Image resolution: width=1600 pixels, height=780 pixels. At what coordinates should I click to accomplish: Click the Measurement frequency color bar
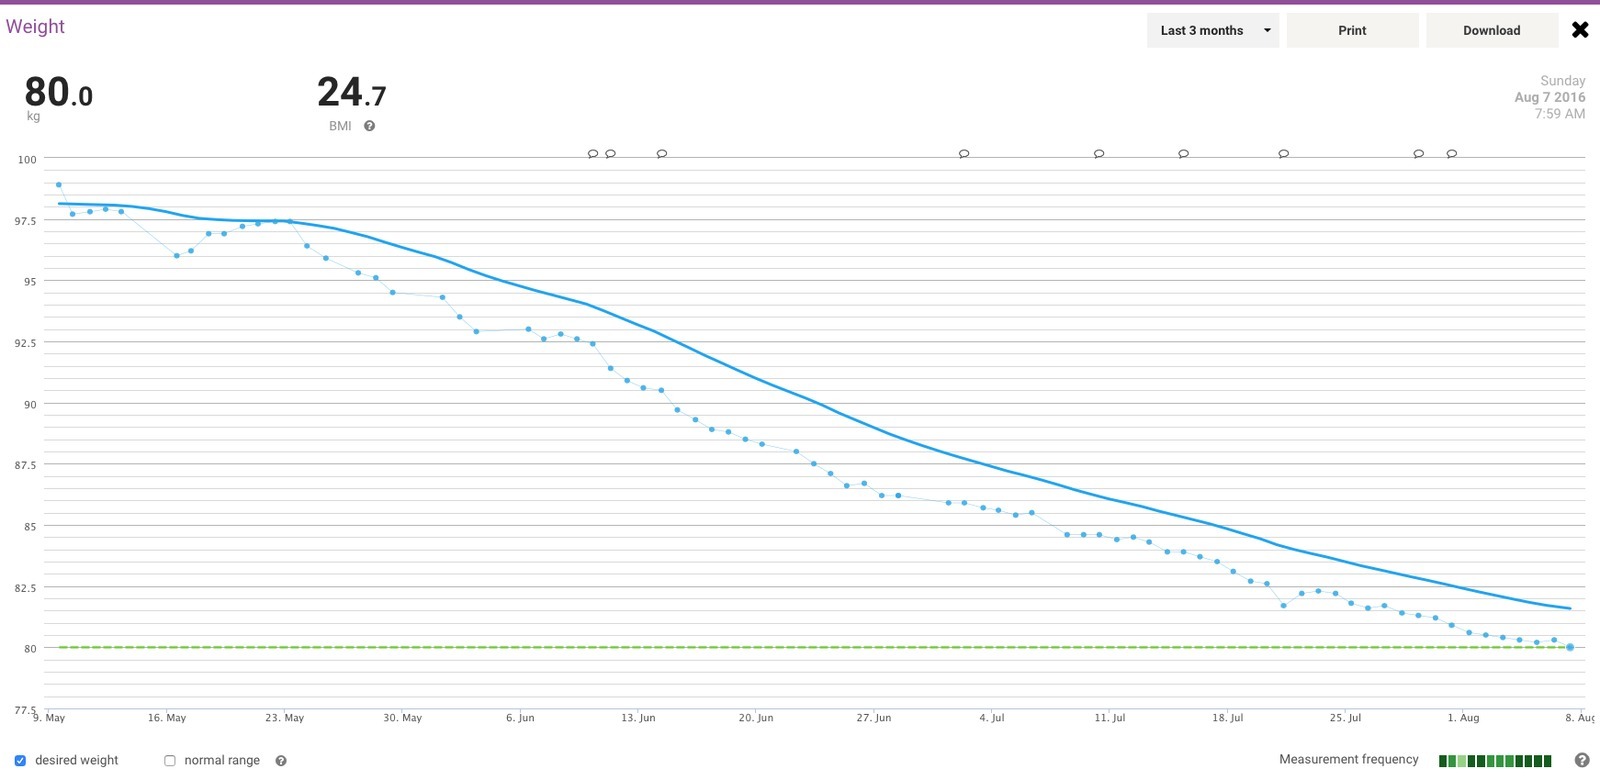tap(1495, 761)
